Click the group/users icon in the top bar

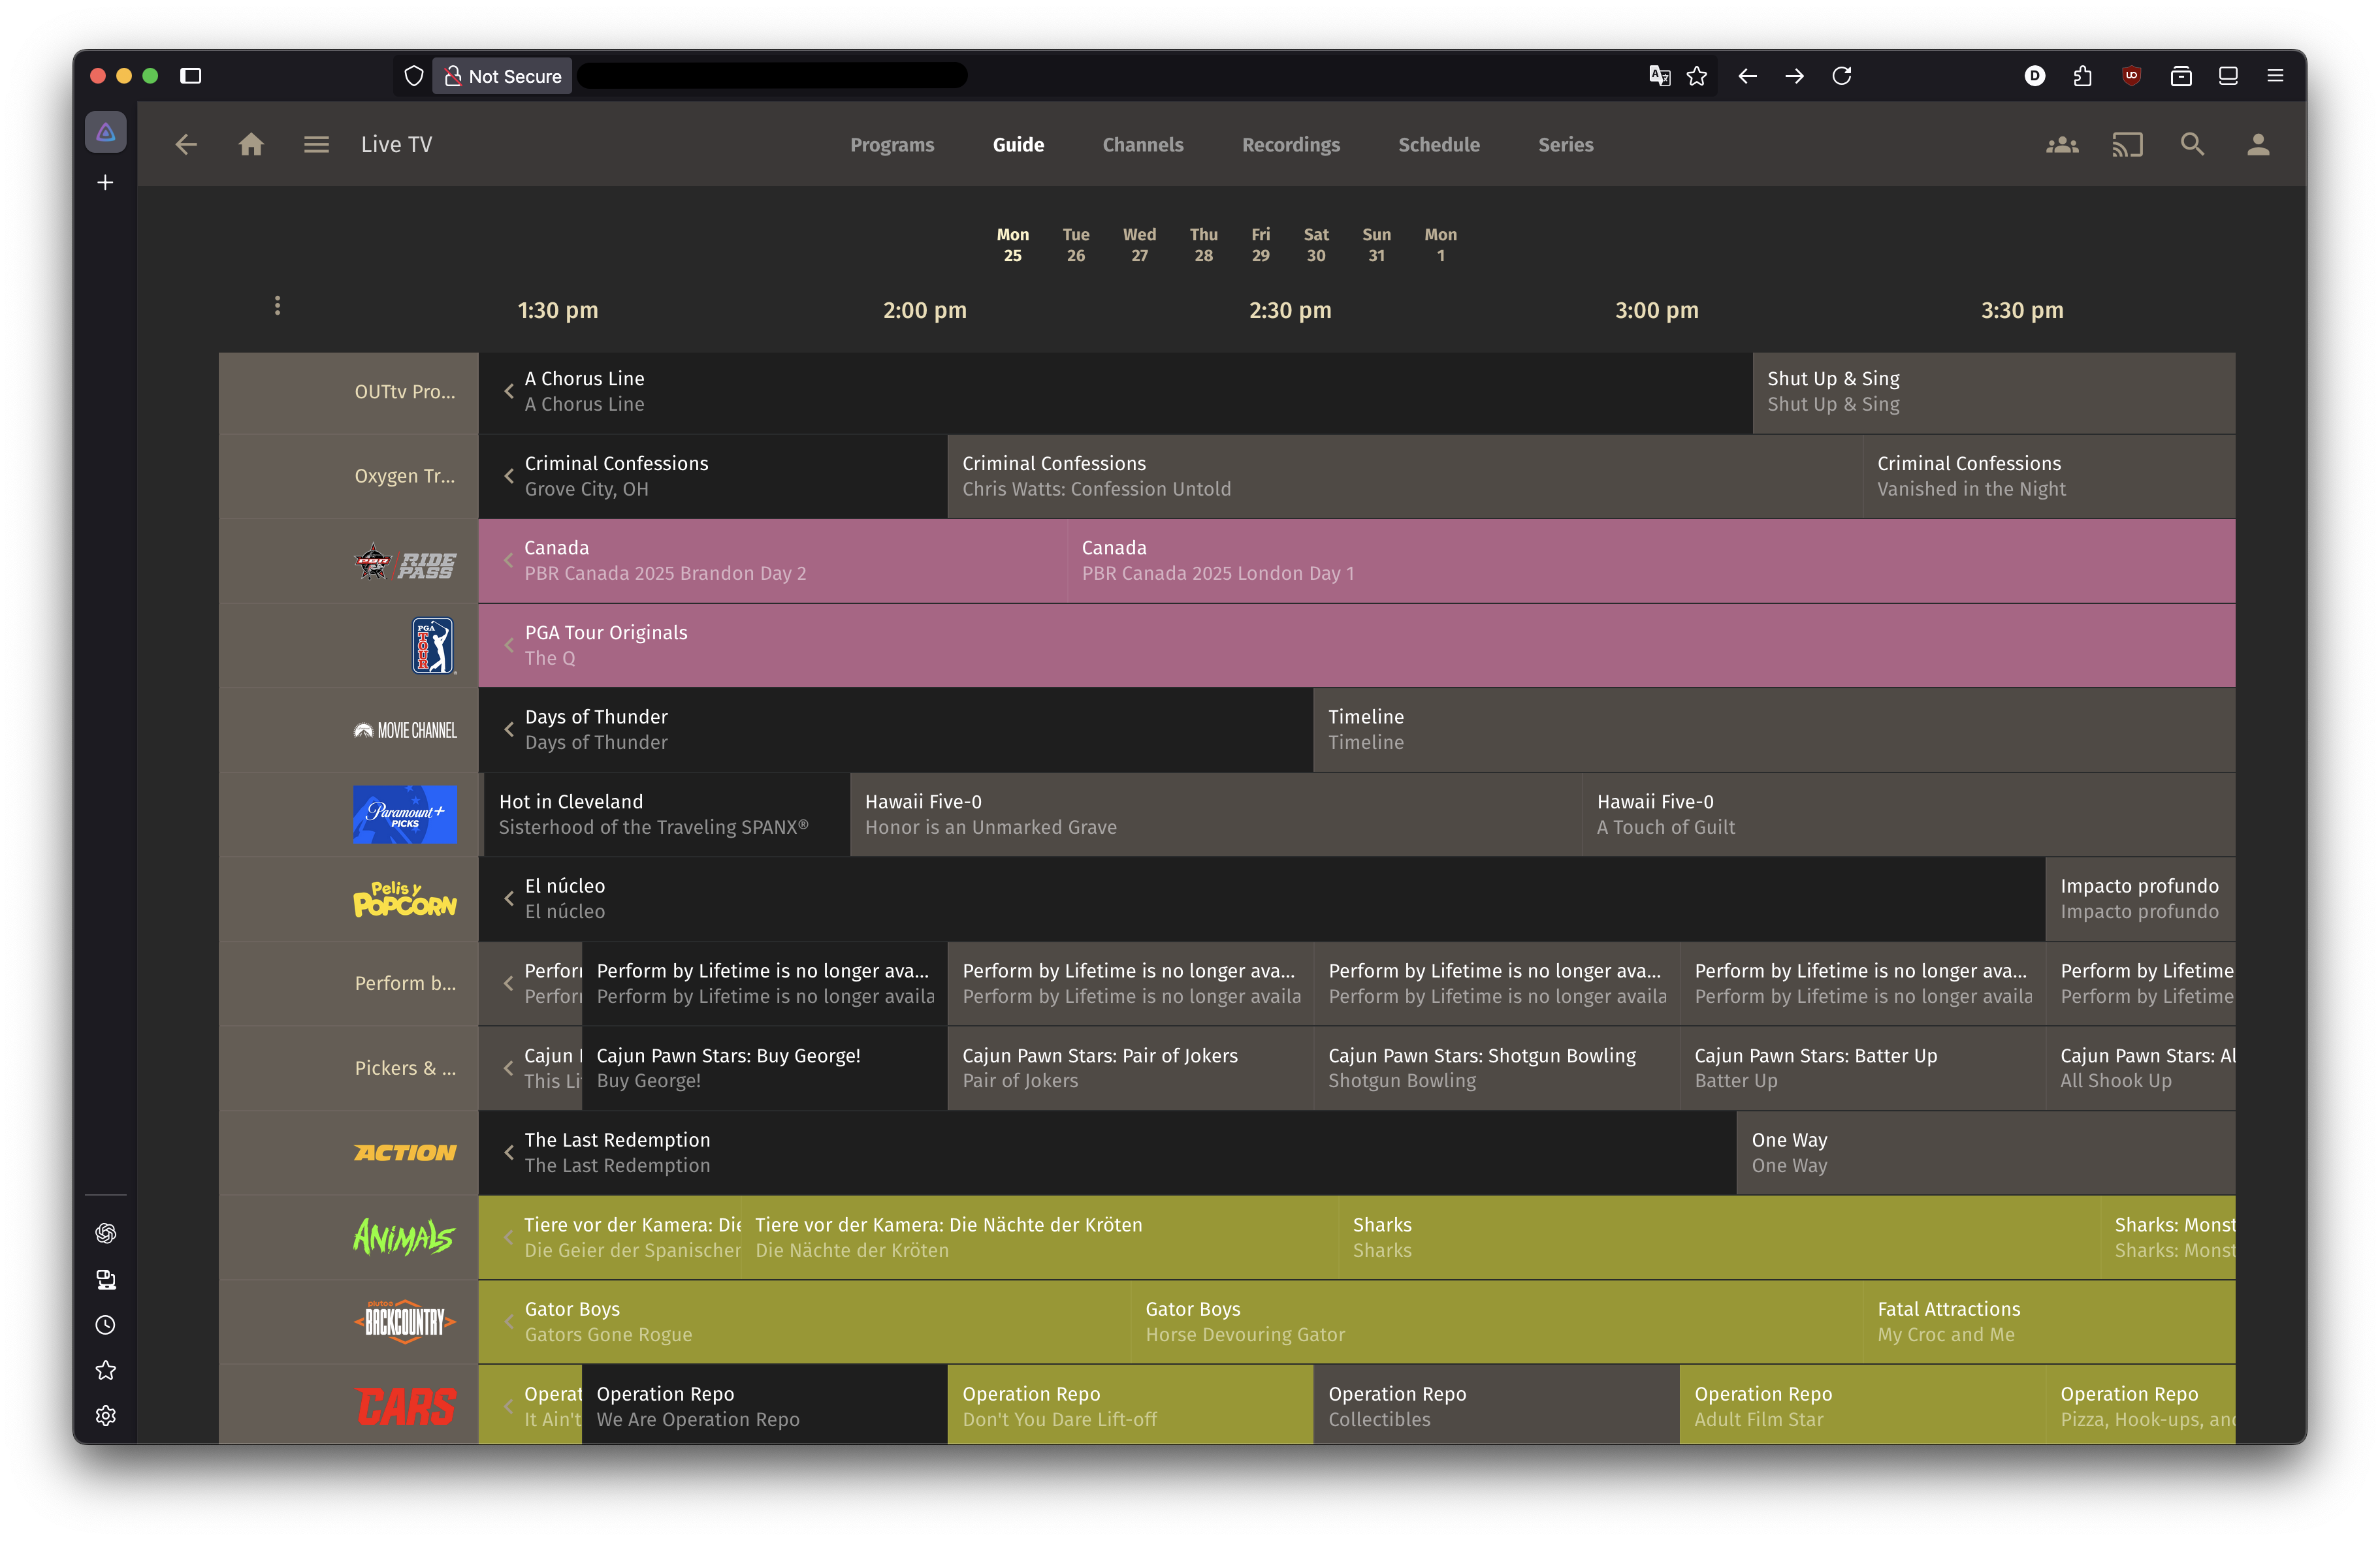coord(2063,144)
